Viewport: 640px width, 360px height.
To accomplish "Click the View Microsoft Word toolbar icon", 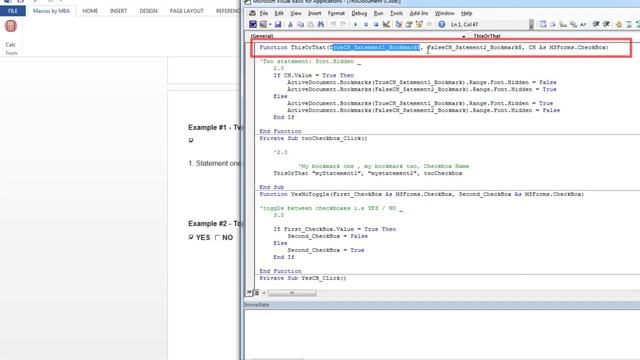I will 253,24.
